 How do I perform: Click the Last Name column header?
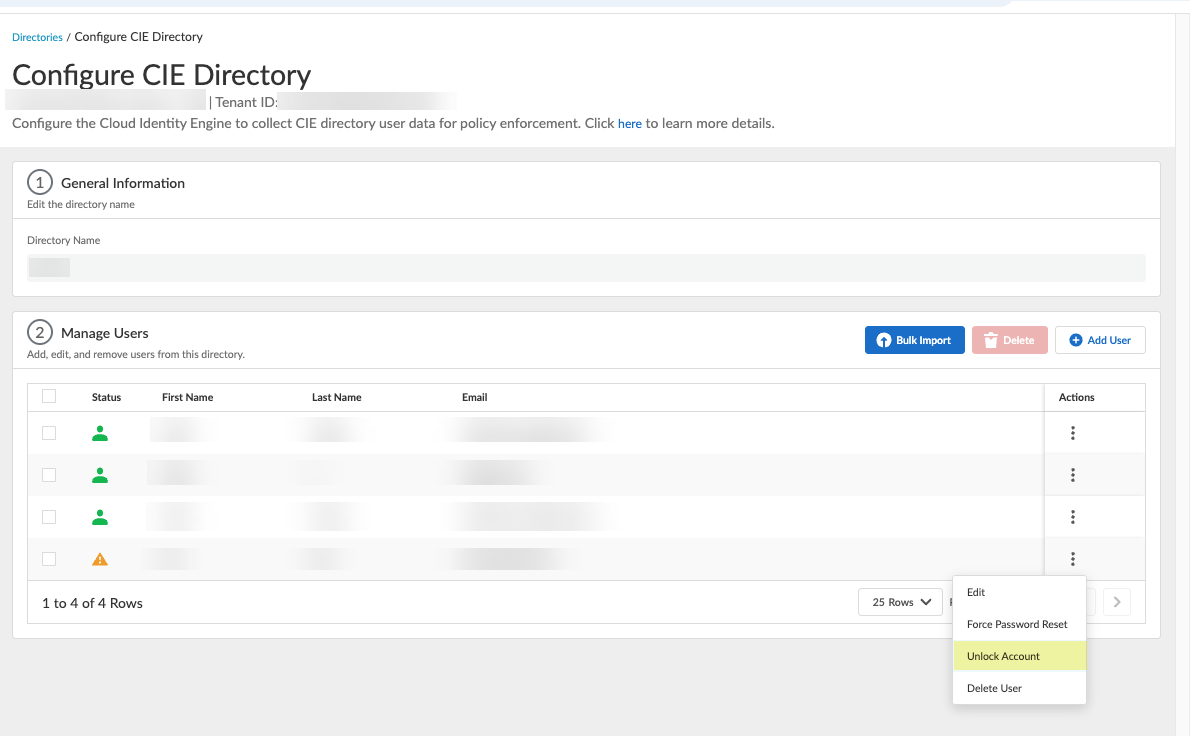click(x=336, y=398)
